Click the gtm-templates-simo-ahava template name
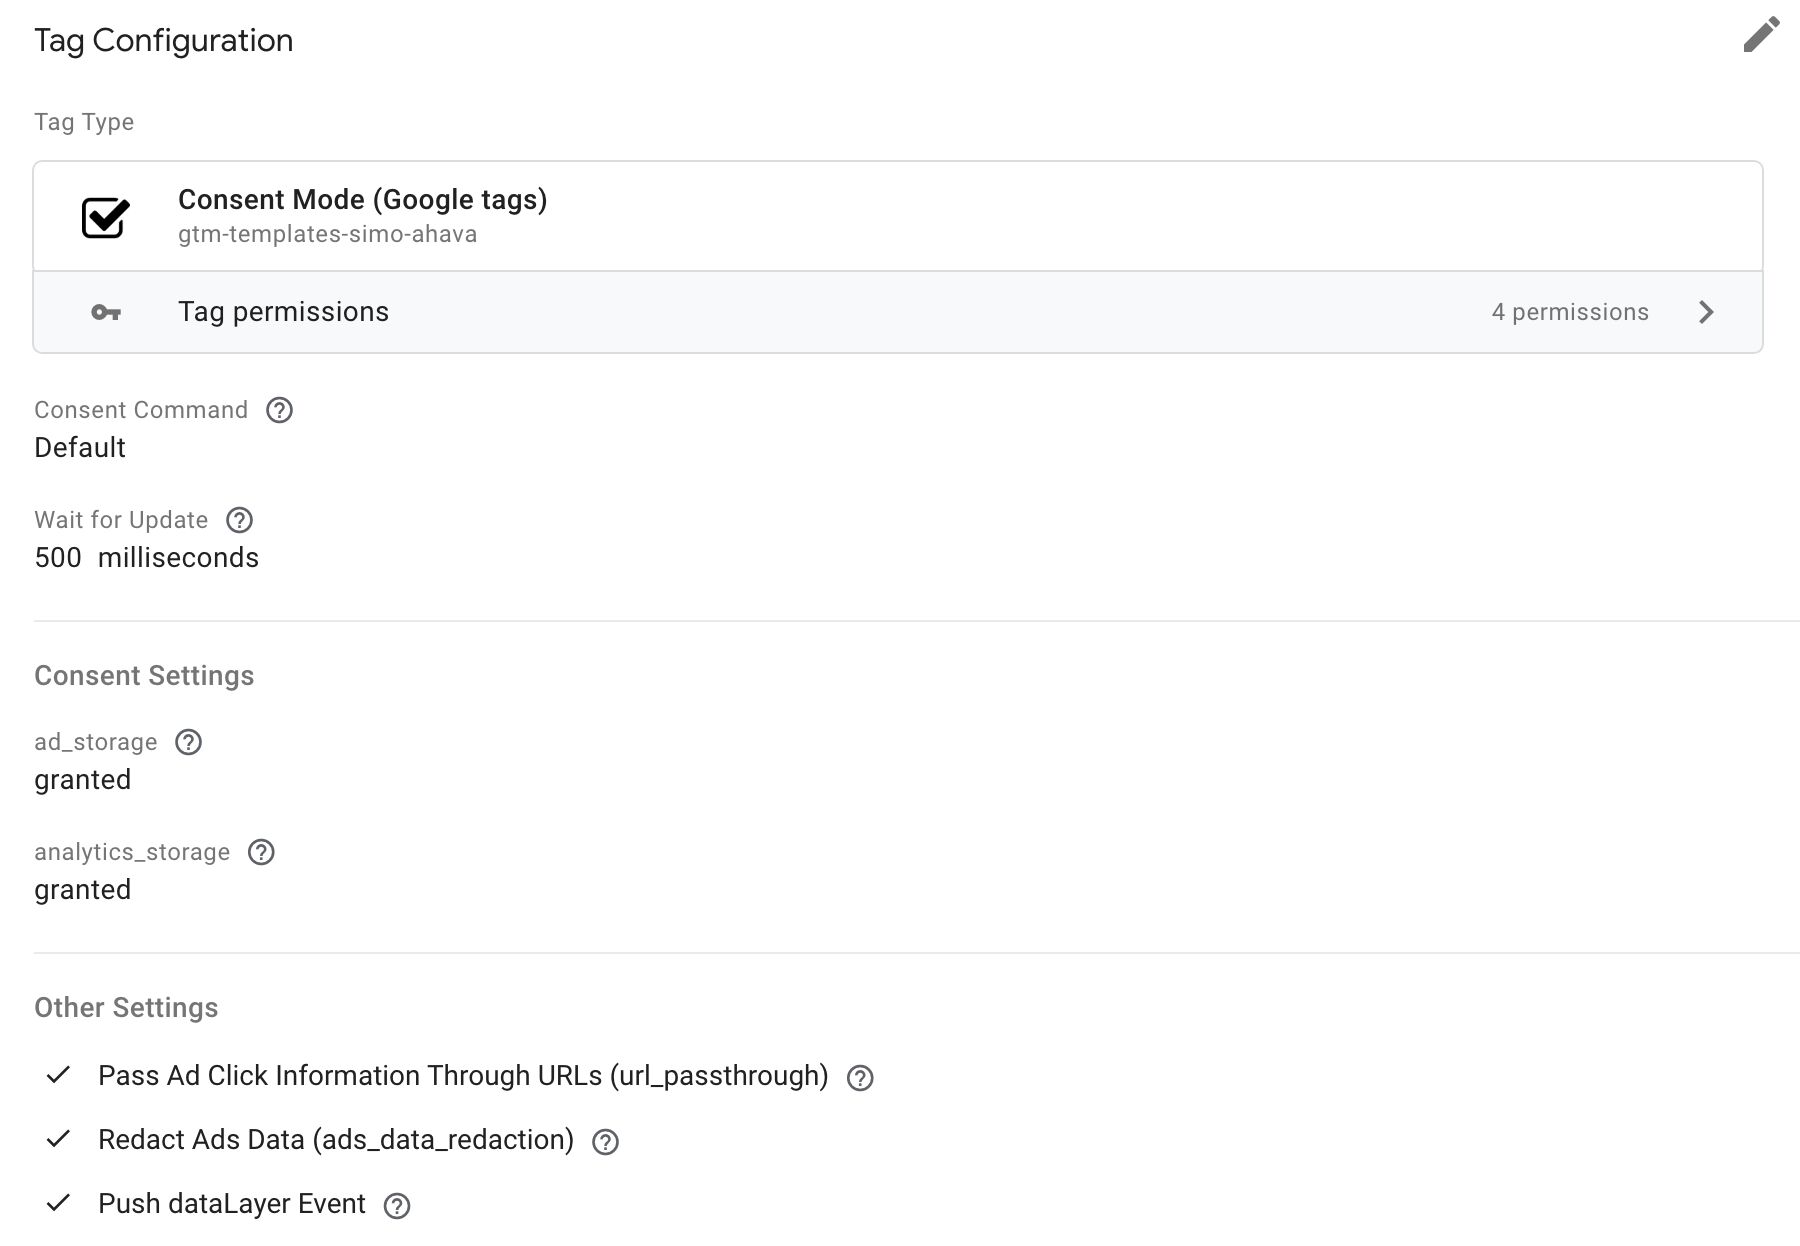 [x=327, y=234]
